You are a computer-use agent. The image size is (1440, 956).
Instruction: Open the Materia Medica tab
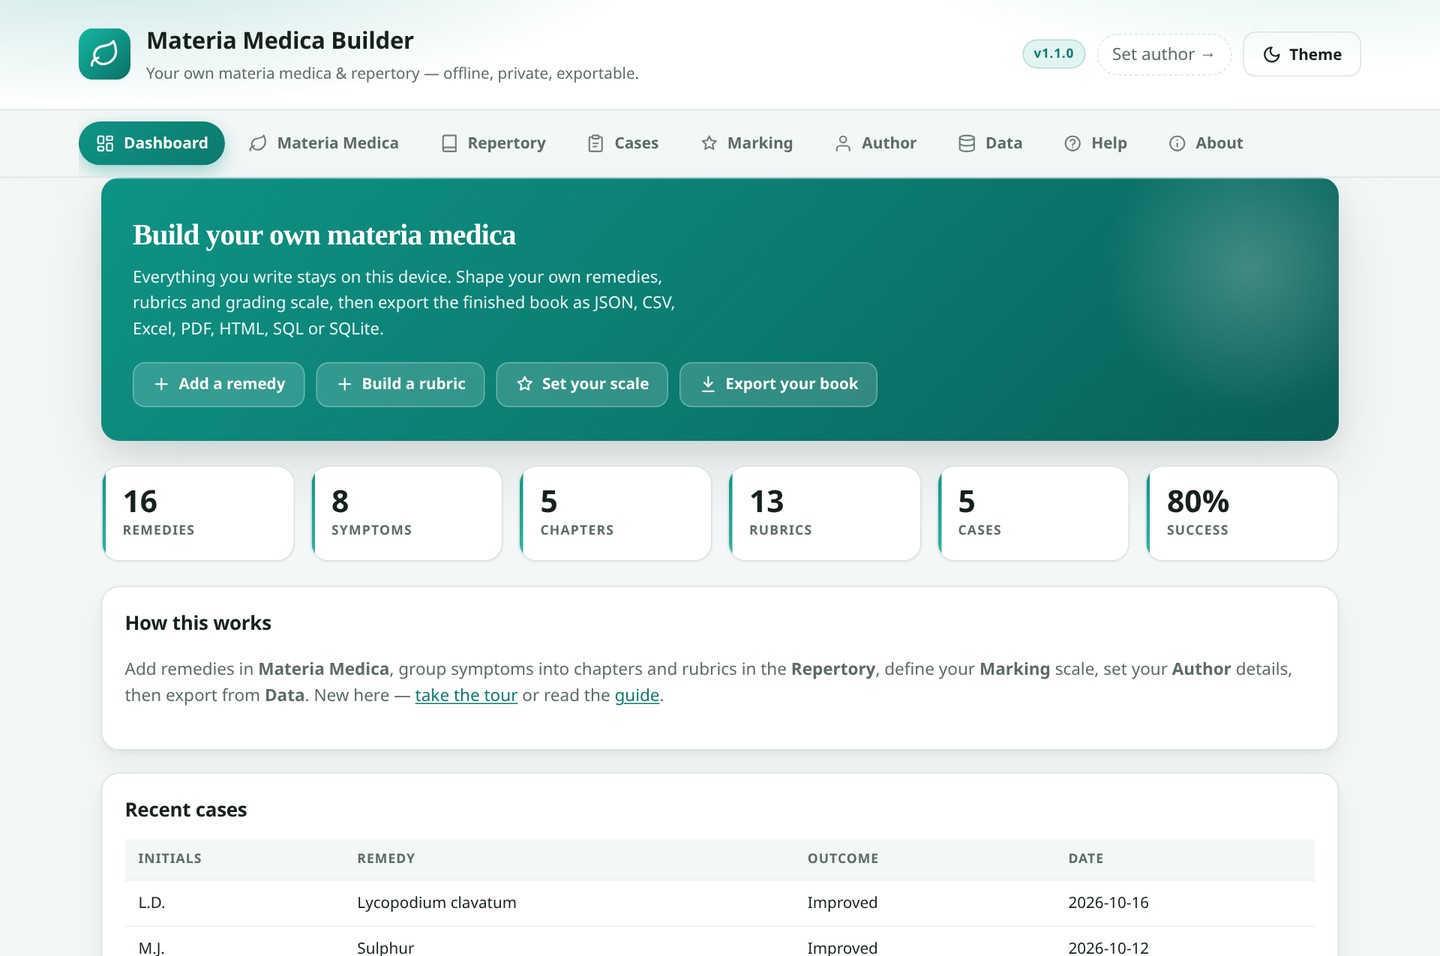pyautogui.click(x=324, y=143)
